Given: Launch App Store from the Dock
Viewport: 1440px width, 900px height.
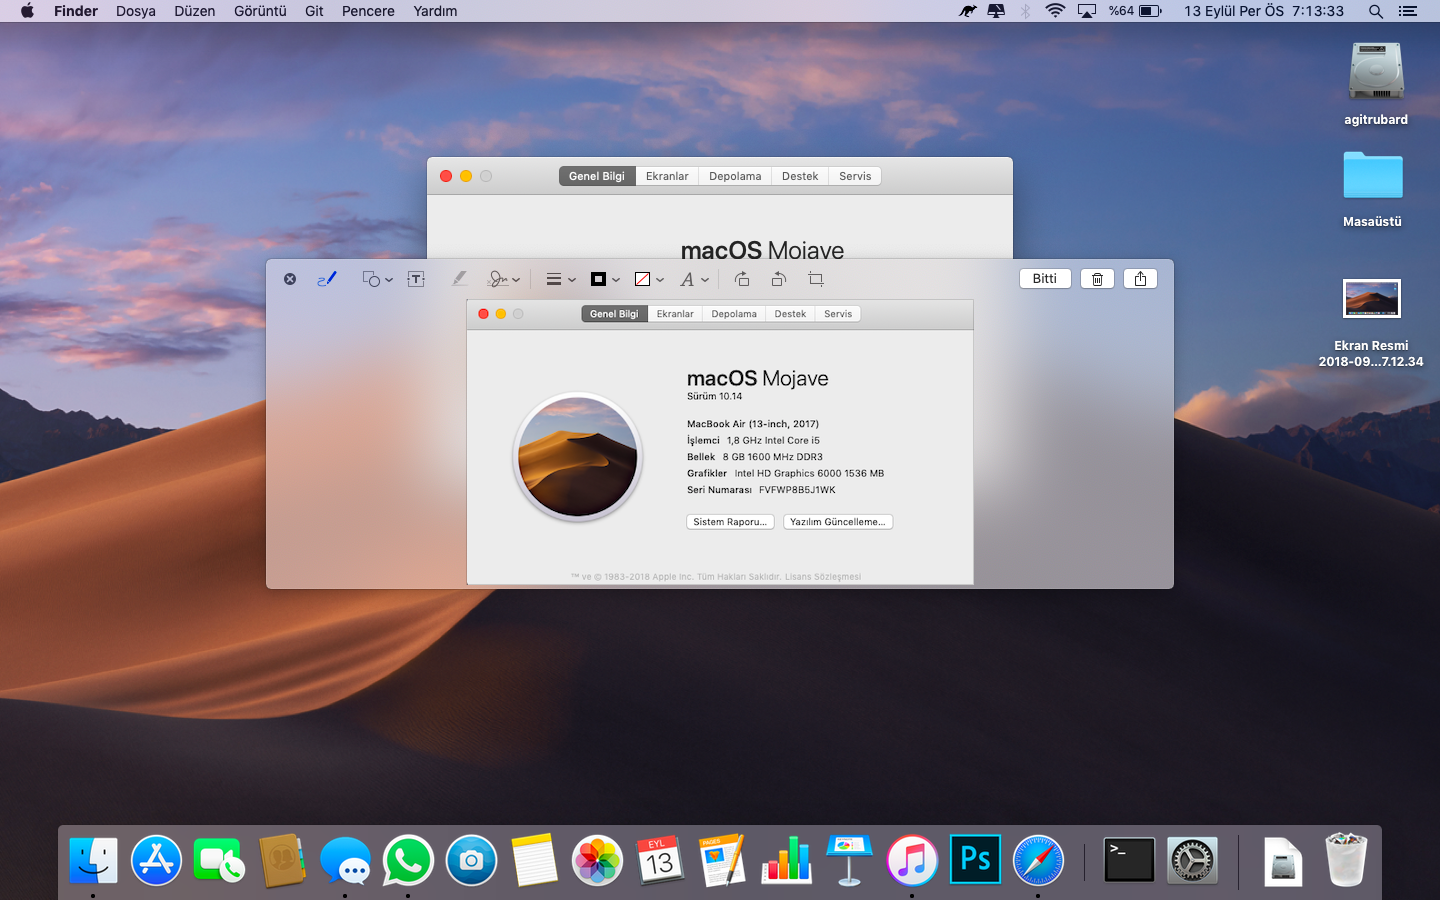Looking at the screenshot, I should (157, 861).
